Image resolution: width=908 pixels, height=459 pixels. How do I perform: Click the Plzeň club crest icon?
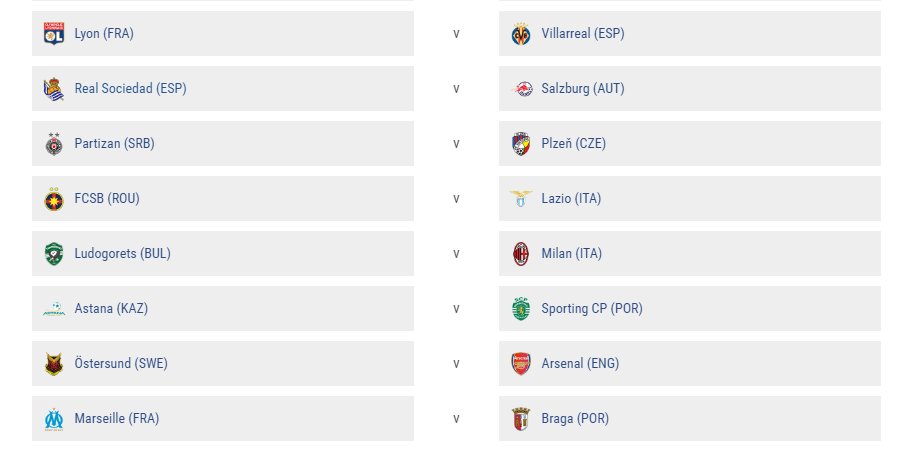[521, 144]
